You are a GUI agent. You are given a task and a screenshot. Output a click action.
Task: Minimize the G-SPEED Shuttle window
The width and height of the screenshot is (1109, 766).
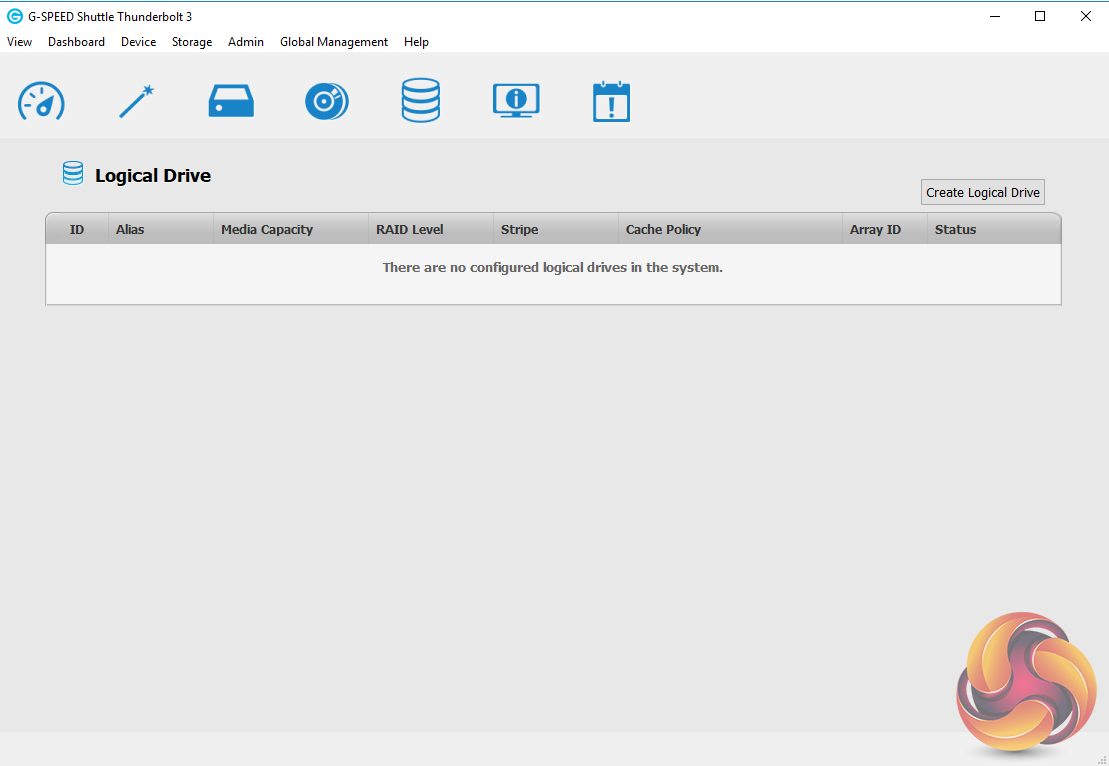(x=995, y=16)
